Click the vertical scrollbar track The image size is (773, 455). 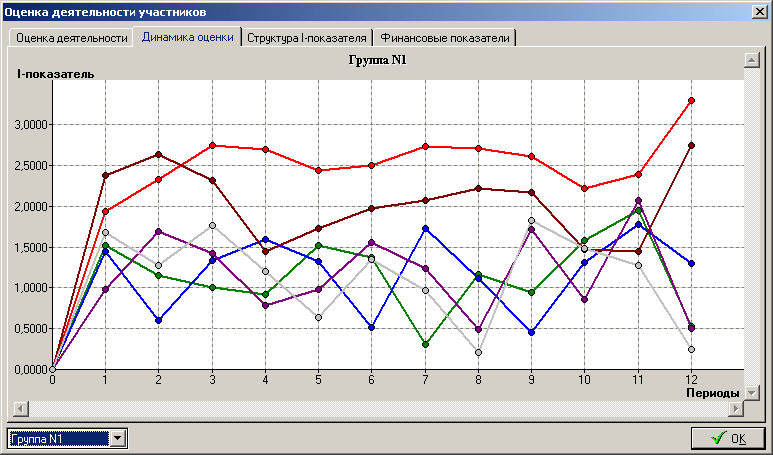(751, 227)
